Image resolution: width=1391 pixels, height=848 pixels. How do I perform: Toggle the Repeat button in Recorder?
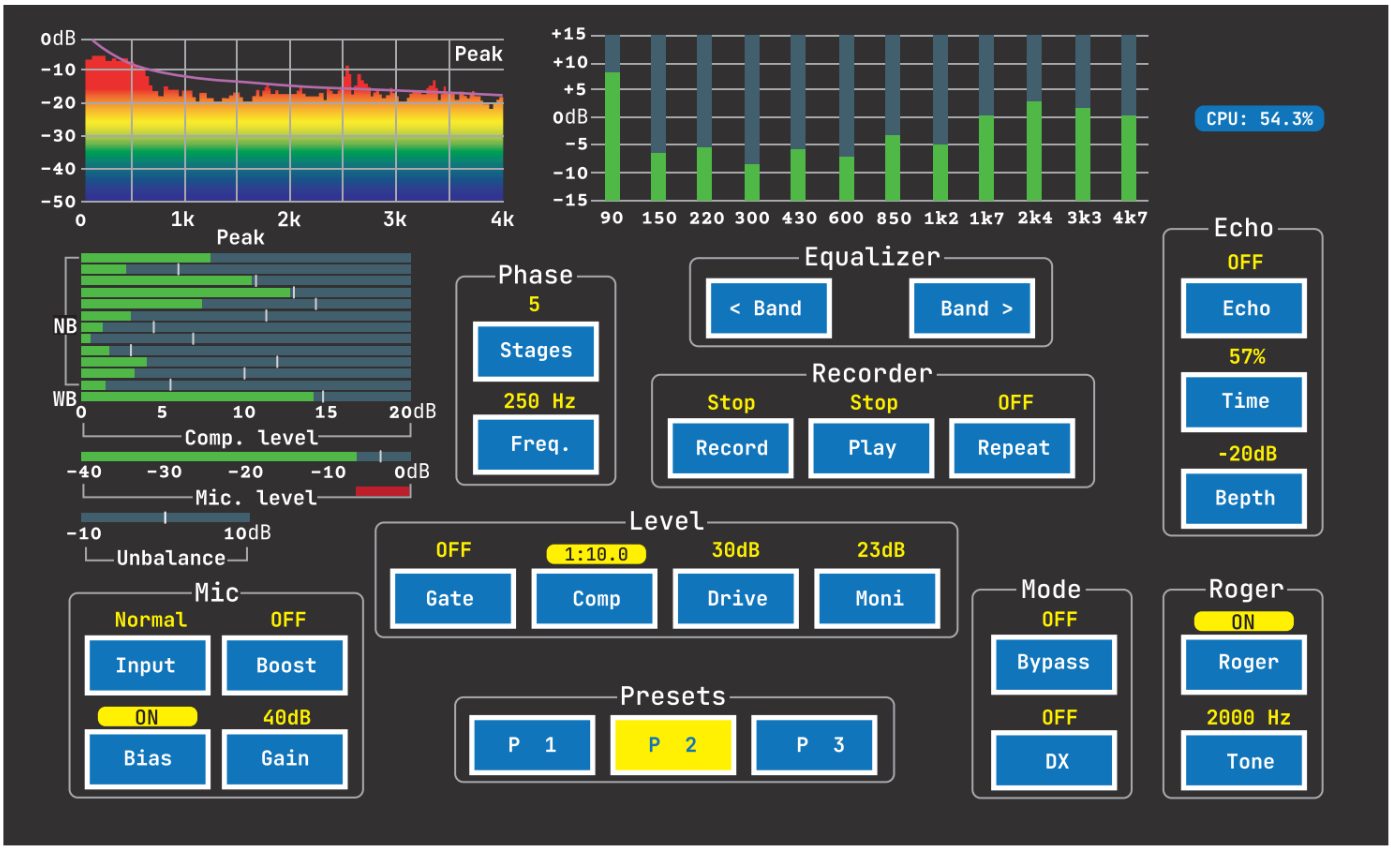coord(1012,448)
